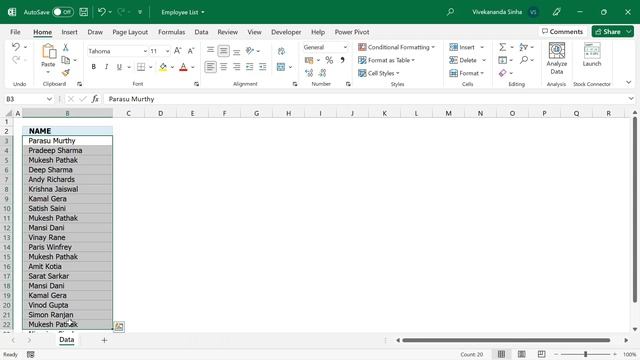Toggle the AutoSave switch
Image resolution: width=640 pixels, height=360 pixels.
click(63, 12)
